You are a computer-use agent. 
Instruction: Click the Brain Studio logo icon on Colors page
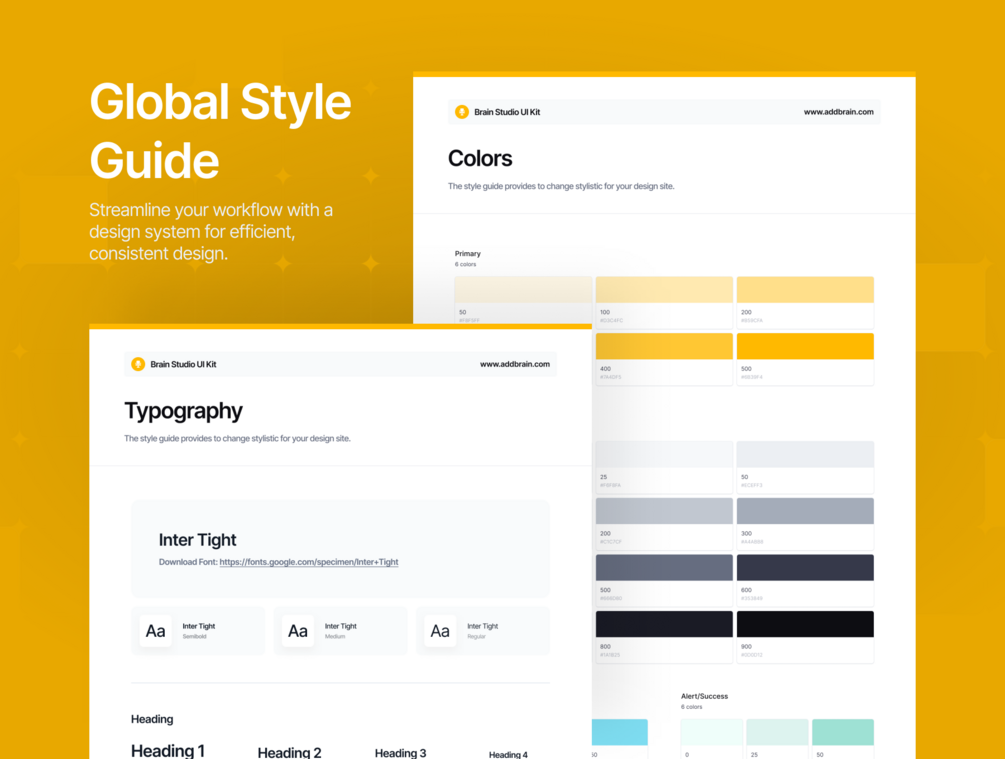[x=461, y=112]
